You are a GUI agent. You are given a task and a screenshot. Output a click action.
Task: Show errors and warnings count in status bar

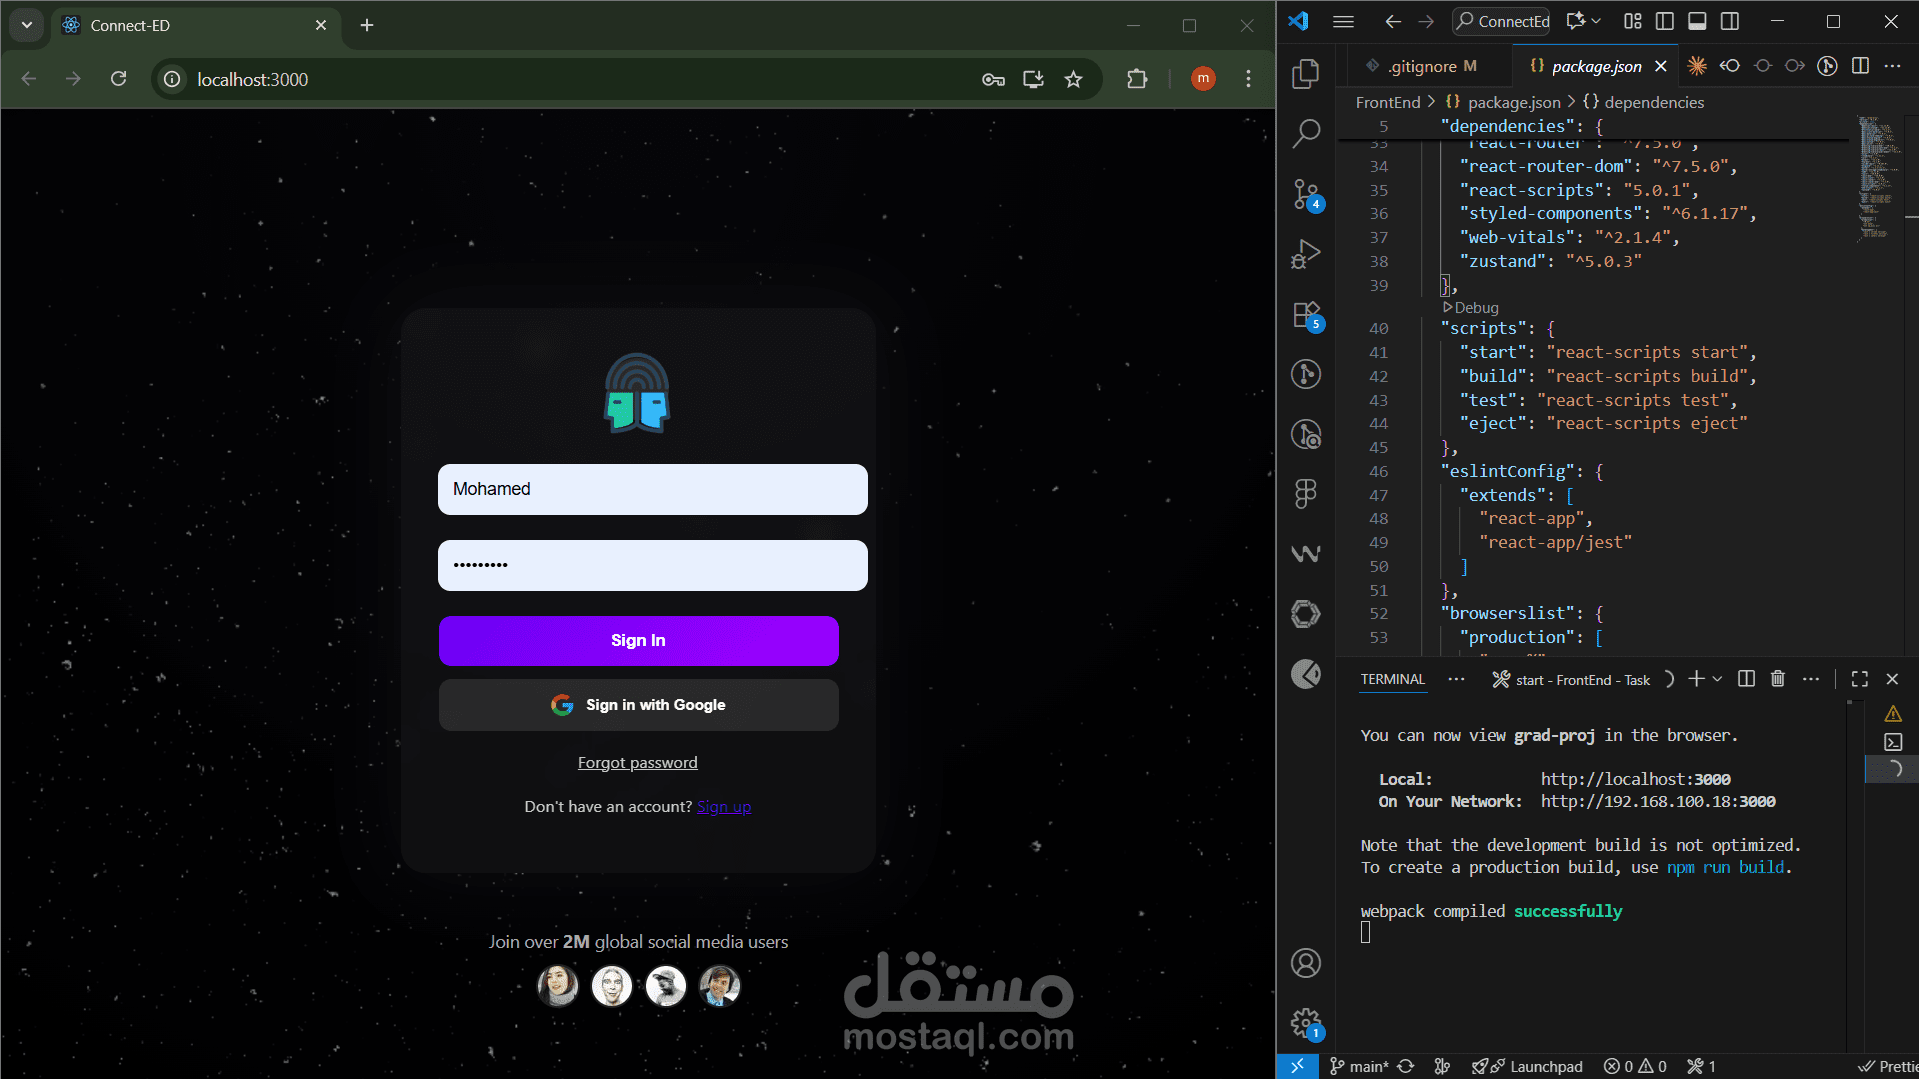[x=1635, y=1066]
